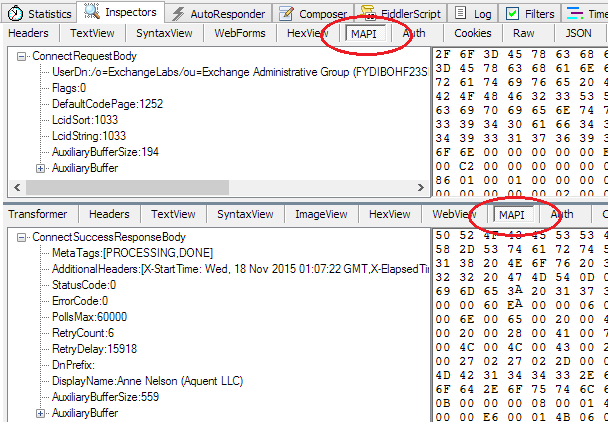
Task: Click the FiddlerScript scroll icon
Action: tap(368, 13)
